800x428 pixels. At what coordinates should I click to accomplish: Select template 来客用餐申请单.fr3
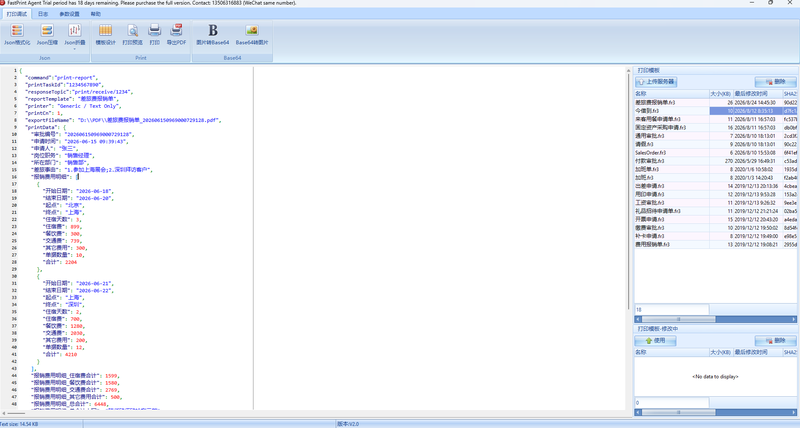click(671, 119)
